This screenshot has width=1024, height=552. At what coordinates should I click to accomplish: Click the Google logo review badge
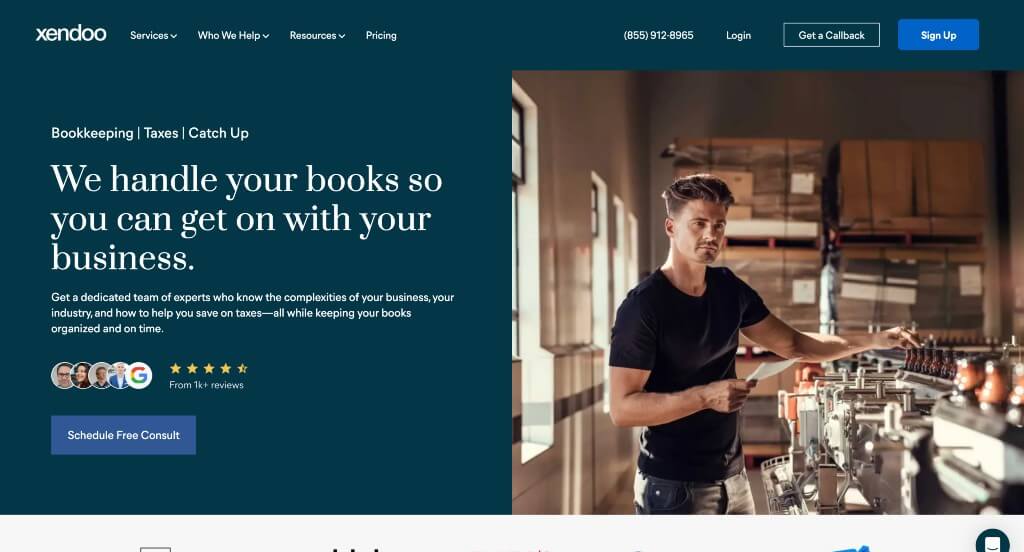point(139,376)
